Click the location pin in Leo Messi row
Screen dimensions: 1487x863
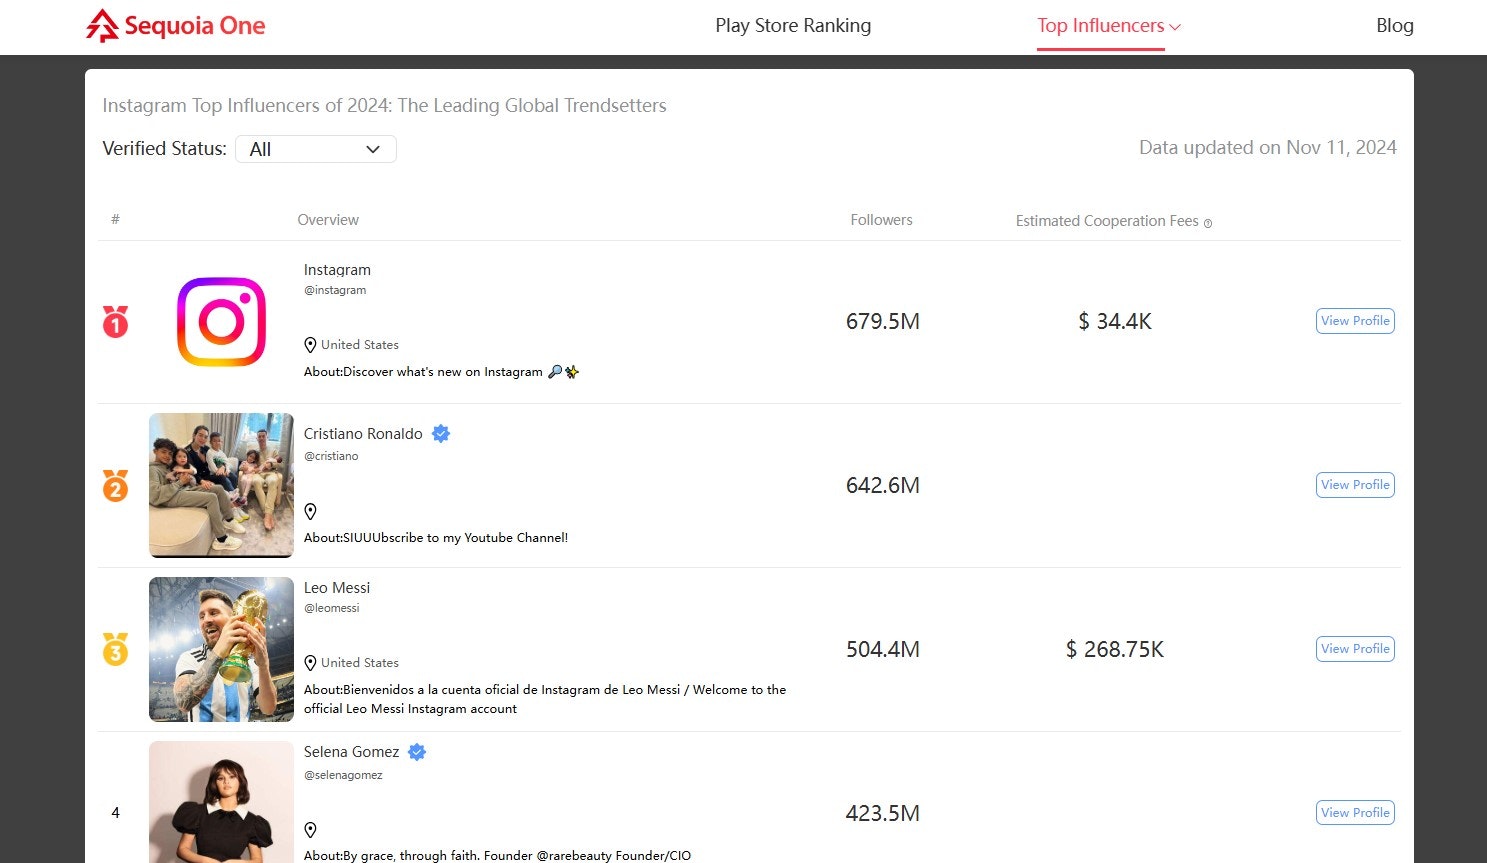coord(310,663)
